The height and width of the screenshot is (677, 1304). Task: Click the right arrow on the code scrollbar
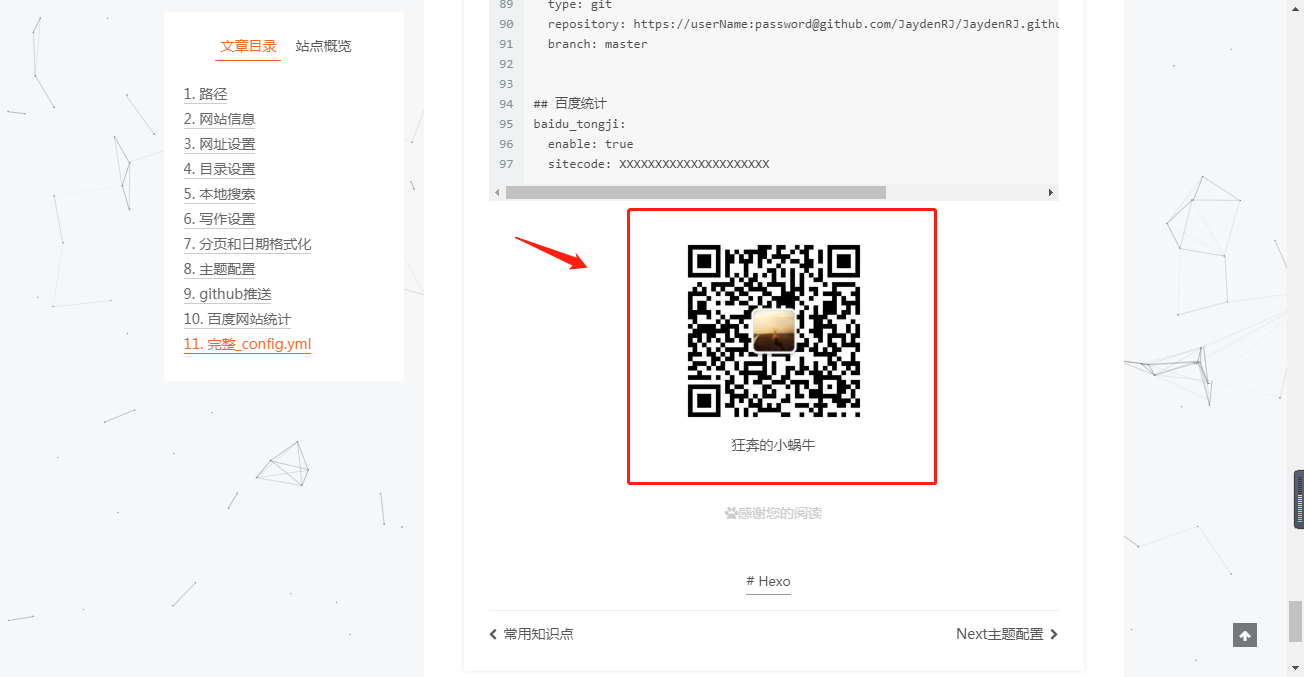point(1051,191)
